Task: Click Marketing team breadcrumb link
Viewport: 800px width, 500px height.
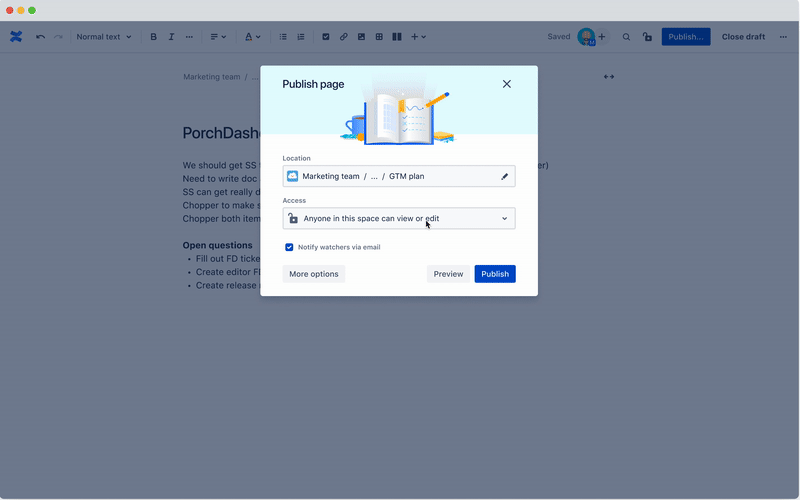Action: tap(212, 77)
